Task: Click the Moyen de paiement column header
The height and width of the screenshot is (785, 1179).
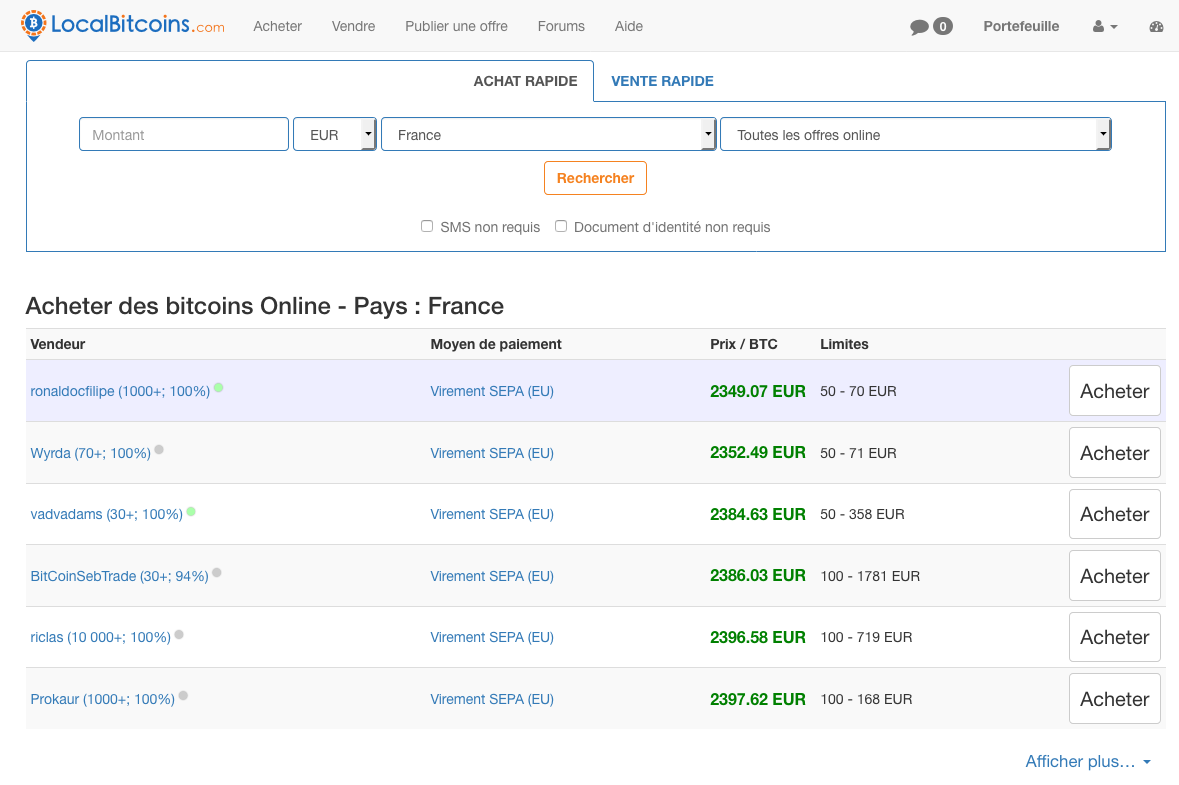Action: [x=496, y=344]
